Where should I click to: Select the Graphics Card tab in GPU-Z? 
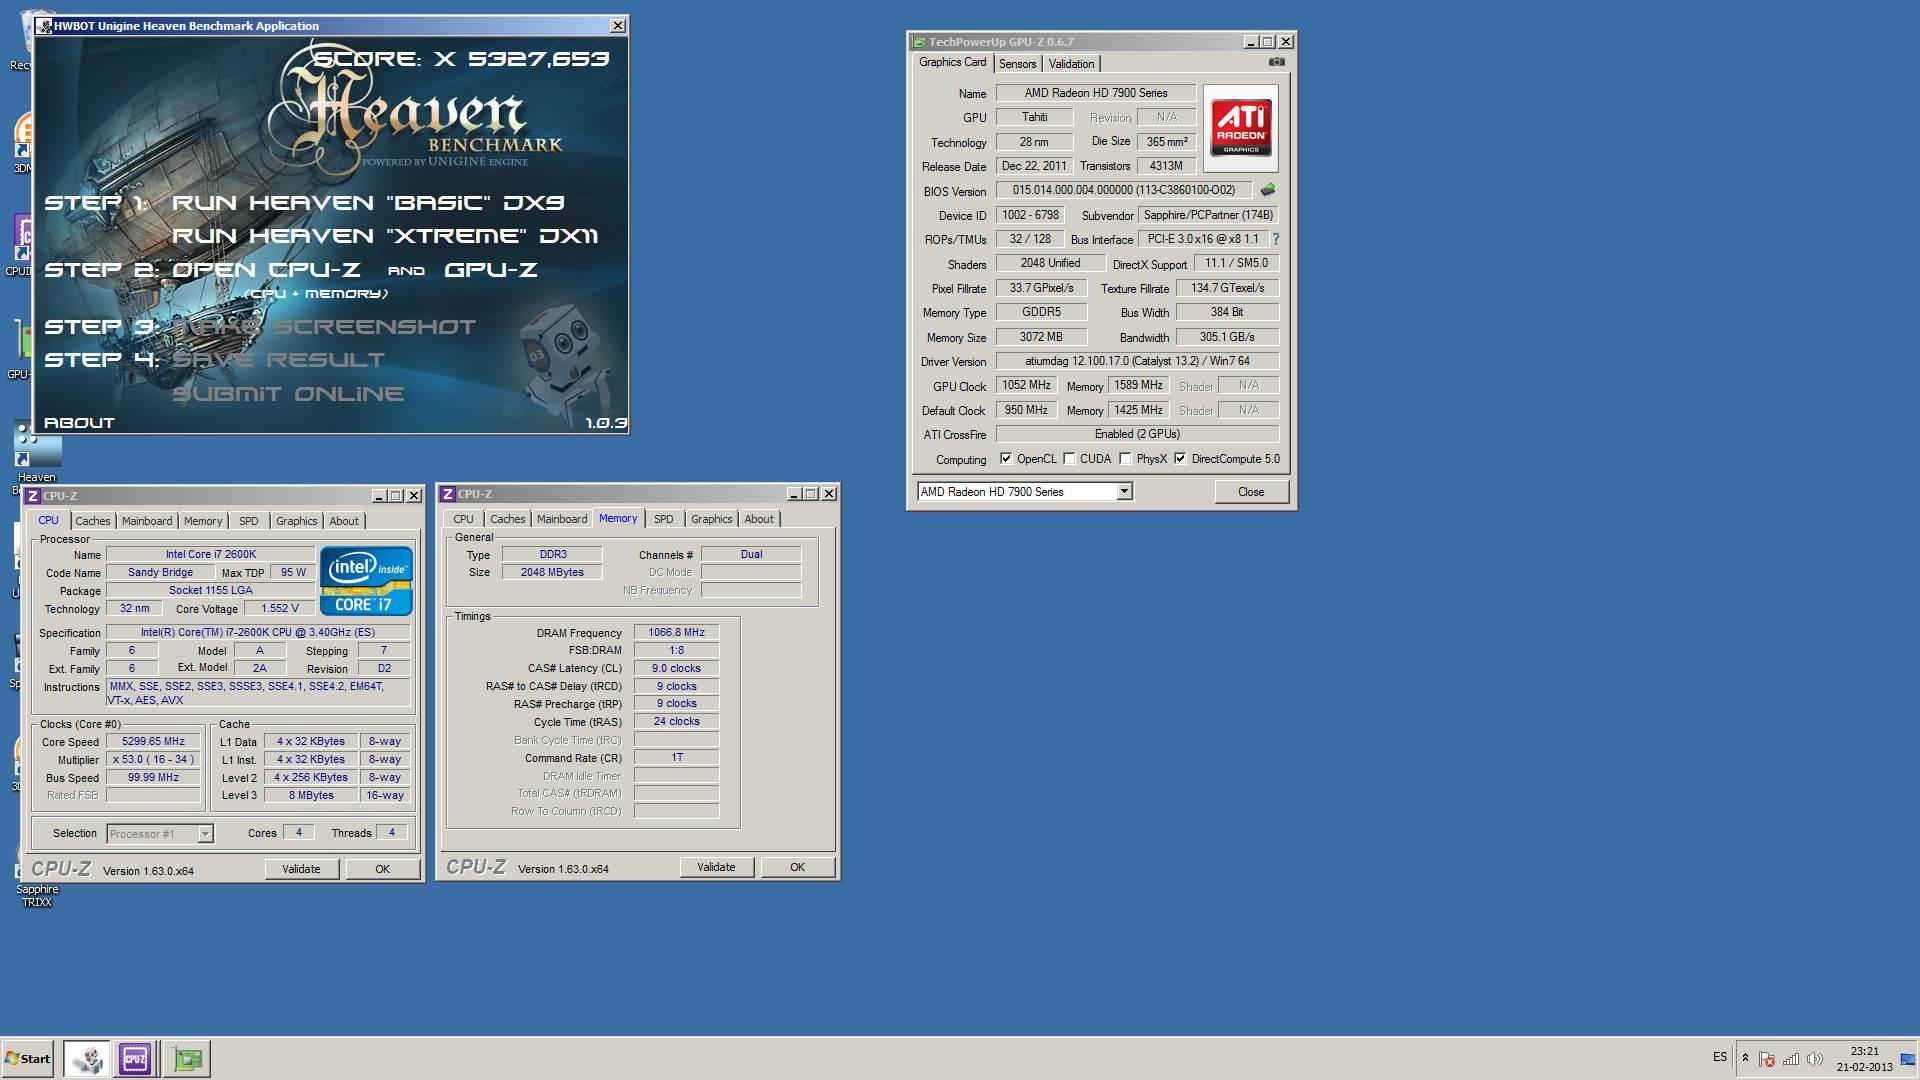click(x=952, y=62)
